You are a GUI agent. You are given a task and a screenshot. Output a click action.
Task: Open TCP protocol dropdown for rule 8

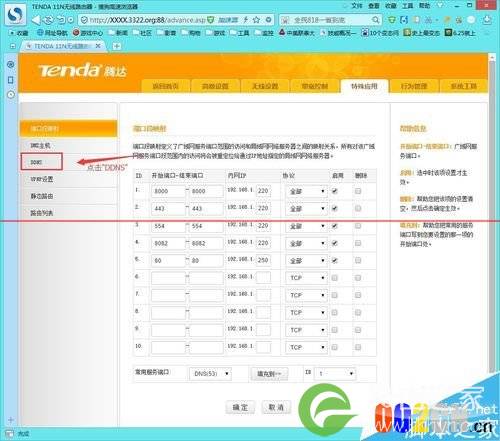(x=307, y=313)
